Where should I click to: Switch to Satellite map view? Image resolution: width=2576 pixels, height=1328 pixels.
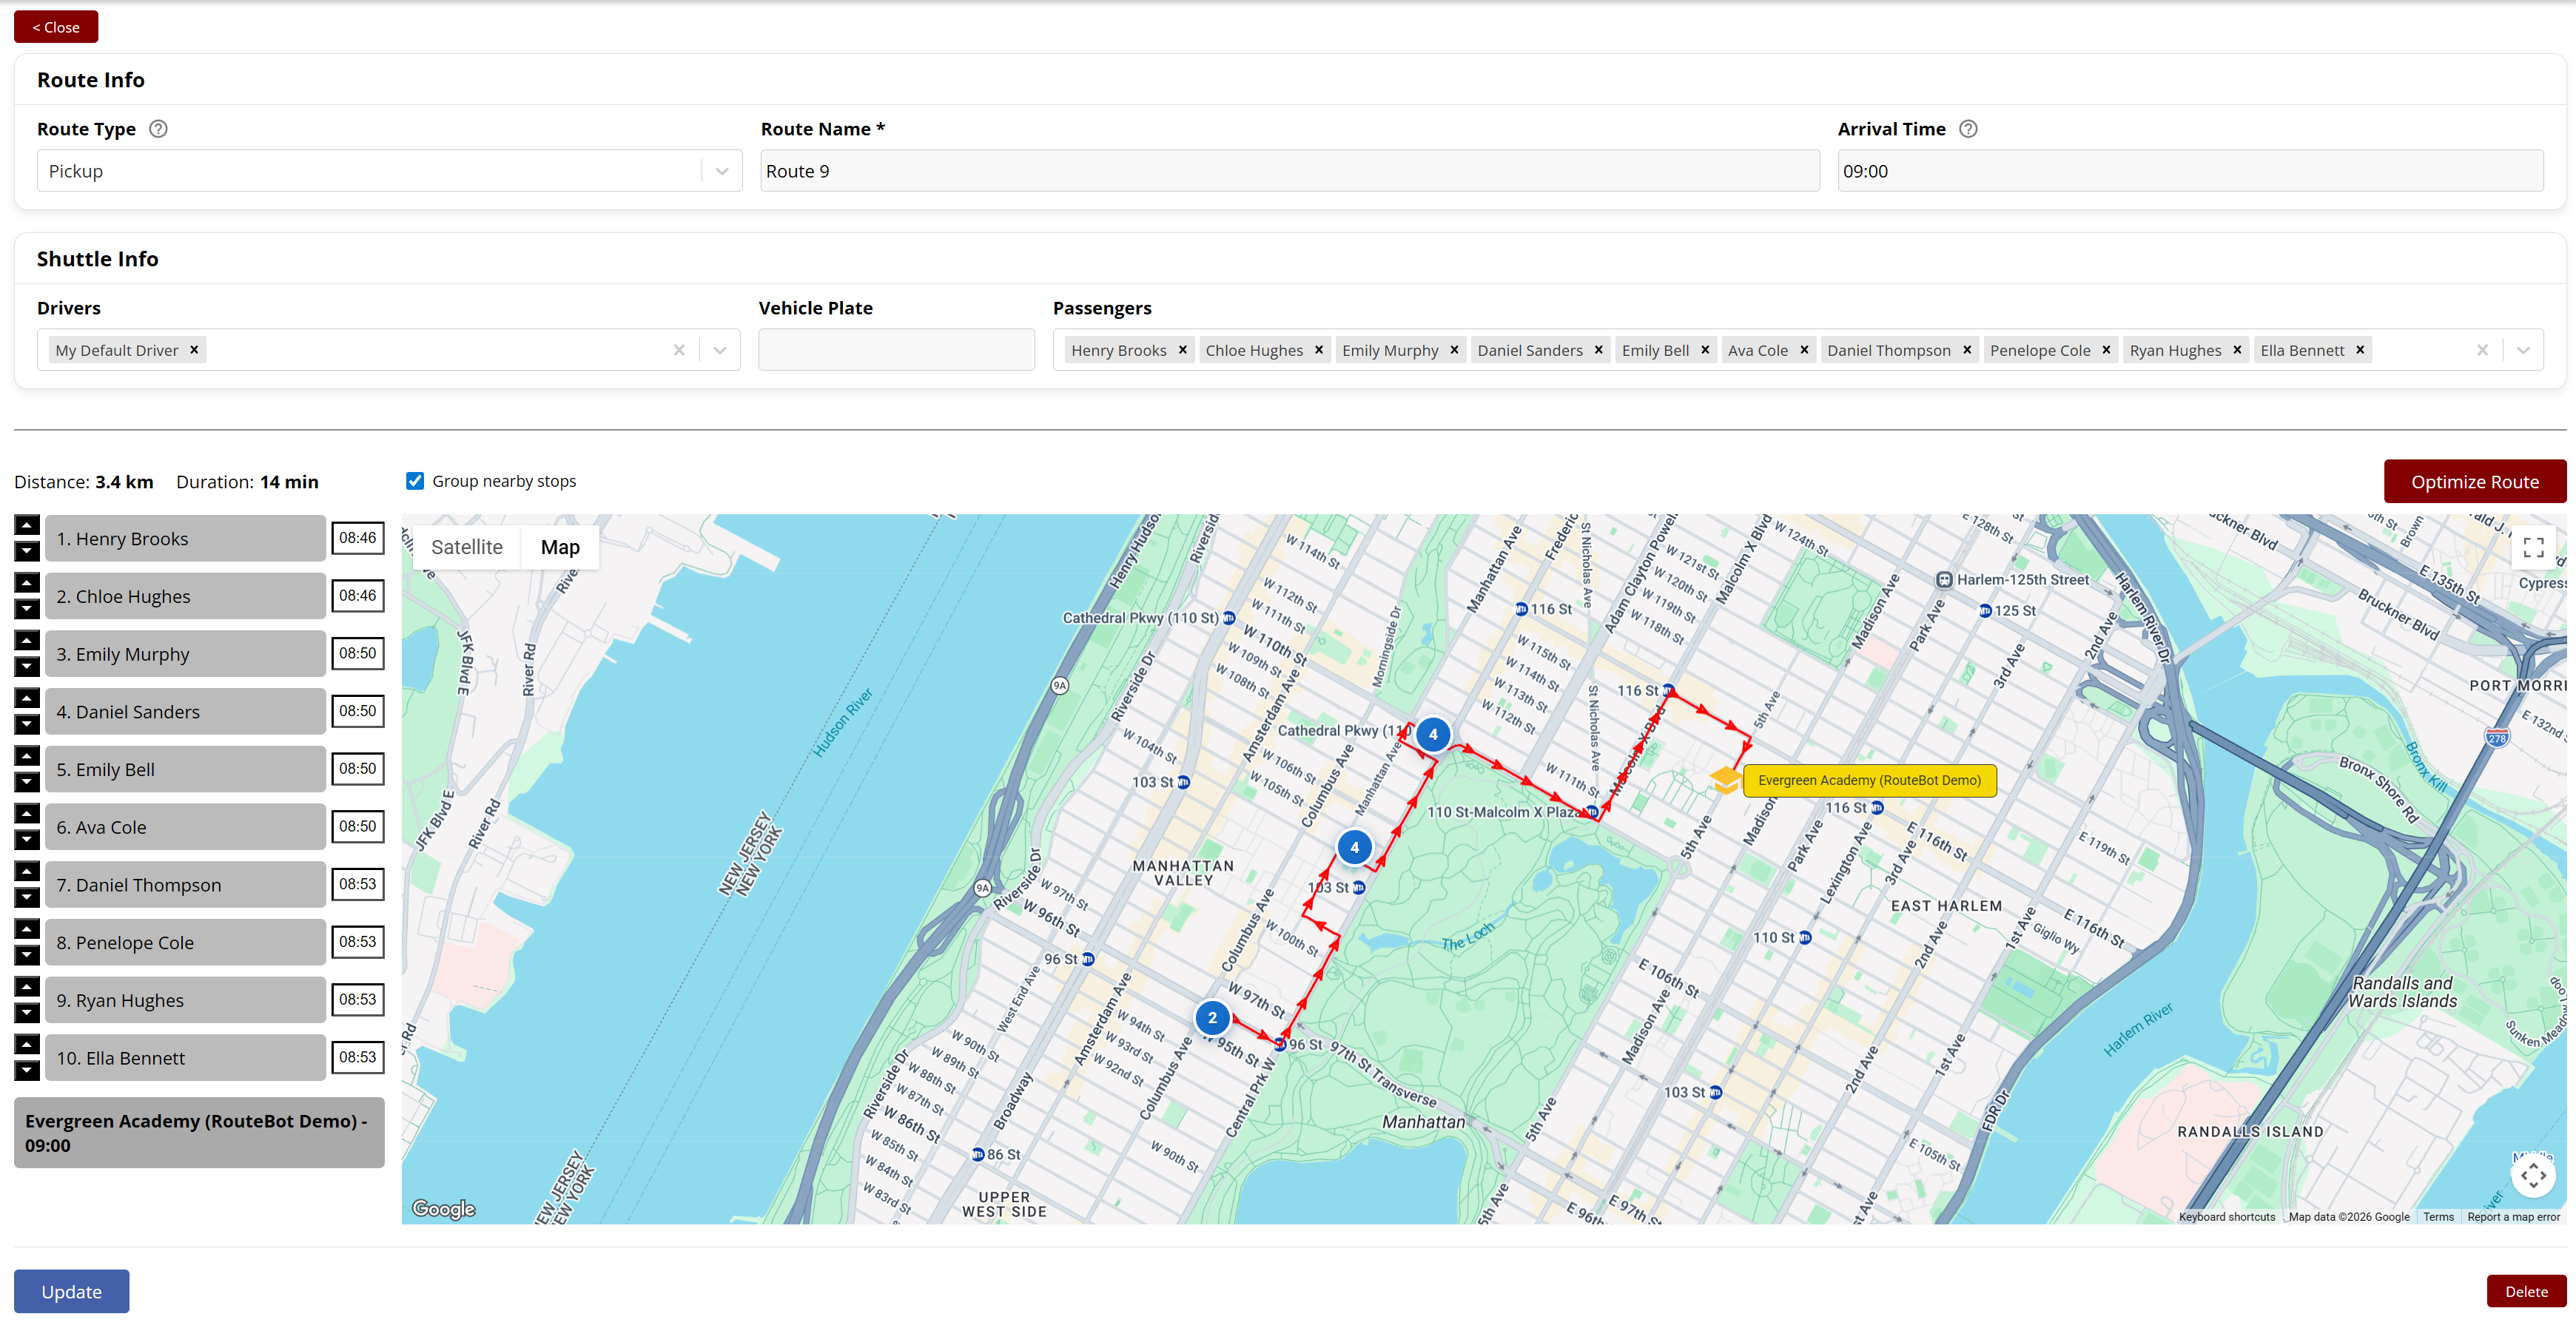(x=467, y=547)
